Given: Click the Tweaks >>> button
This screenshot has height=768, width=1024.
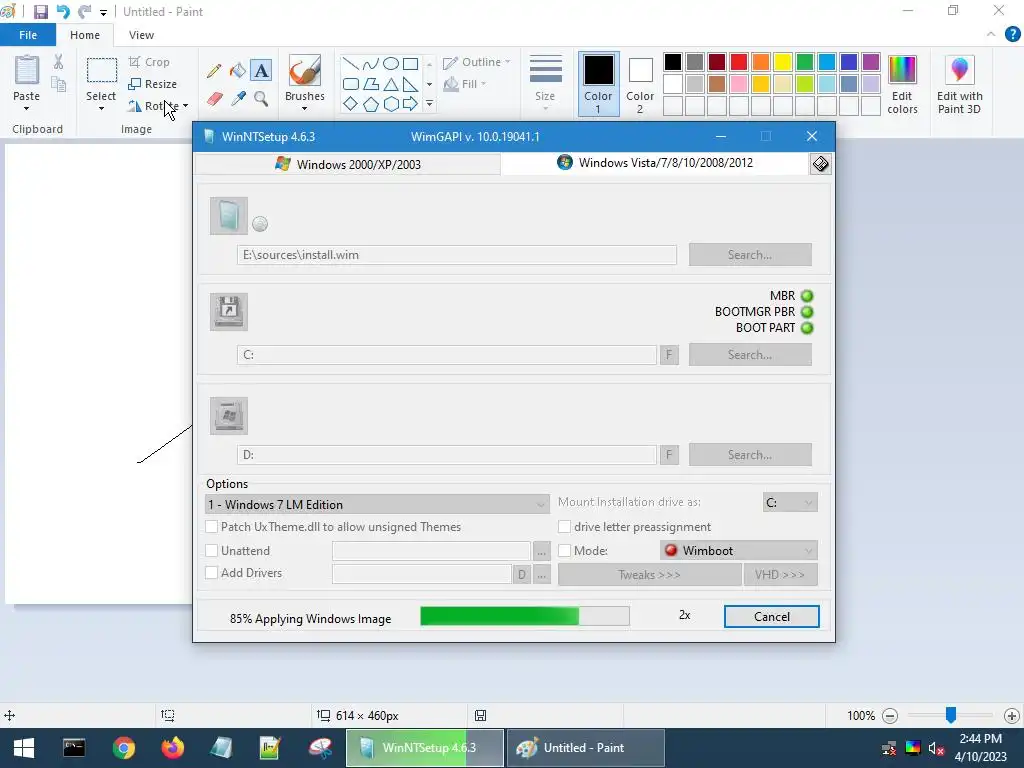Looking at the screenshot, I should pyautogui.click(x=649, y=575).
